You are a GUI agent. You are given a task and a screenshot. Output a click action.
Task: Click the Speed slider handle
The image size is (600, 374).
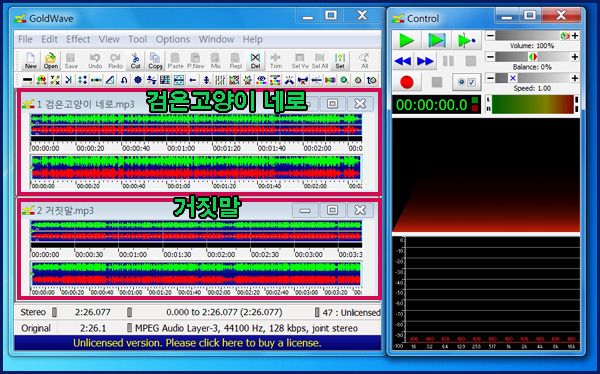tap(513, 78)
